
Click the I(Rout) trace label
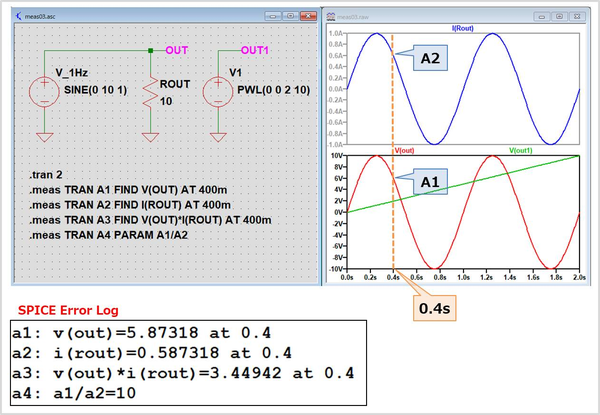pos(462,30)
